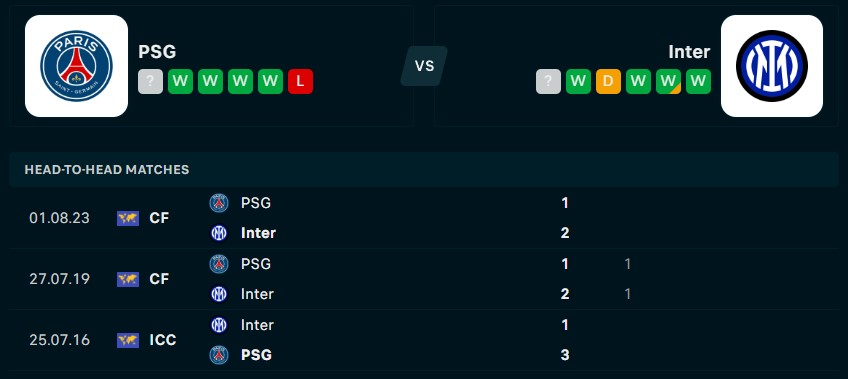Click PSG's grey question mark upcoming badge

tap(150, 82)
